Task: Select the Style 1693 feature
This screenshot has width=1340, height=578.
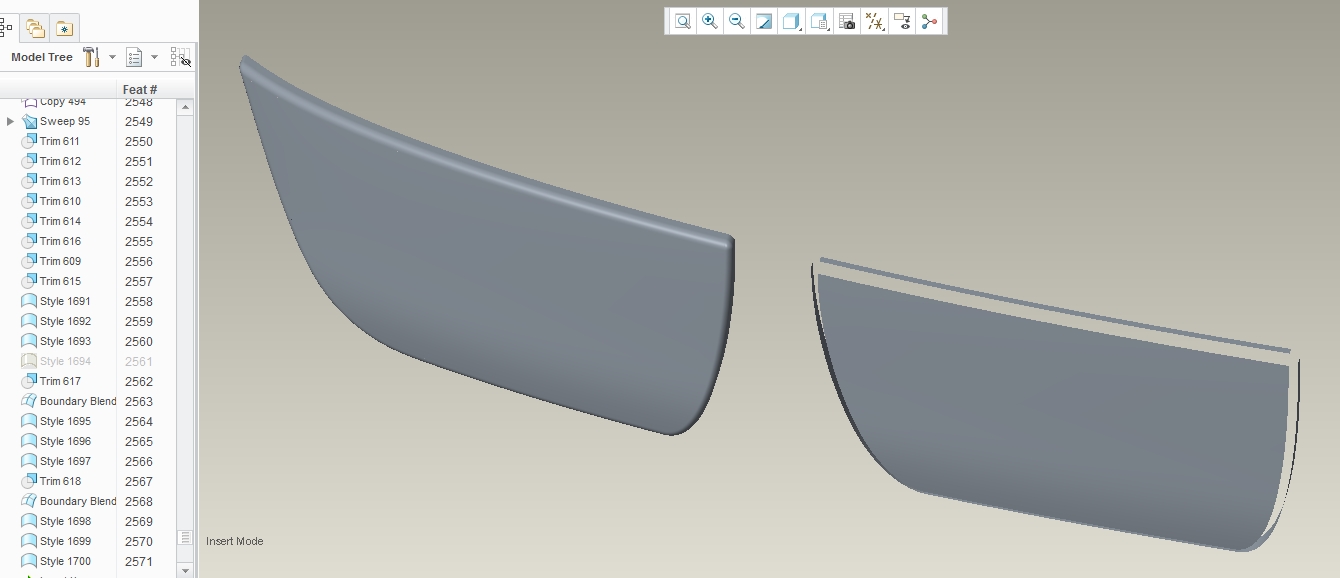Action: [65, 341]
